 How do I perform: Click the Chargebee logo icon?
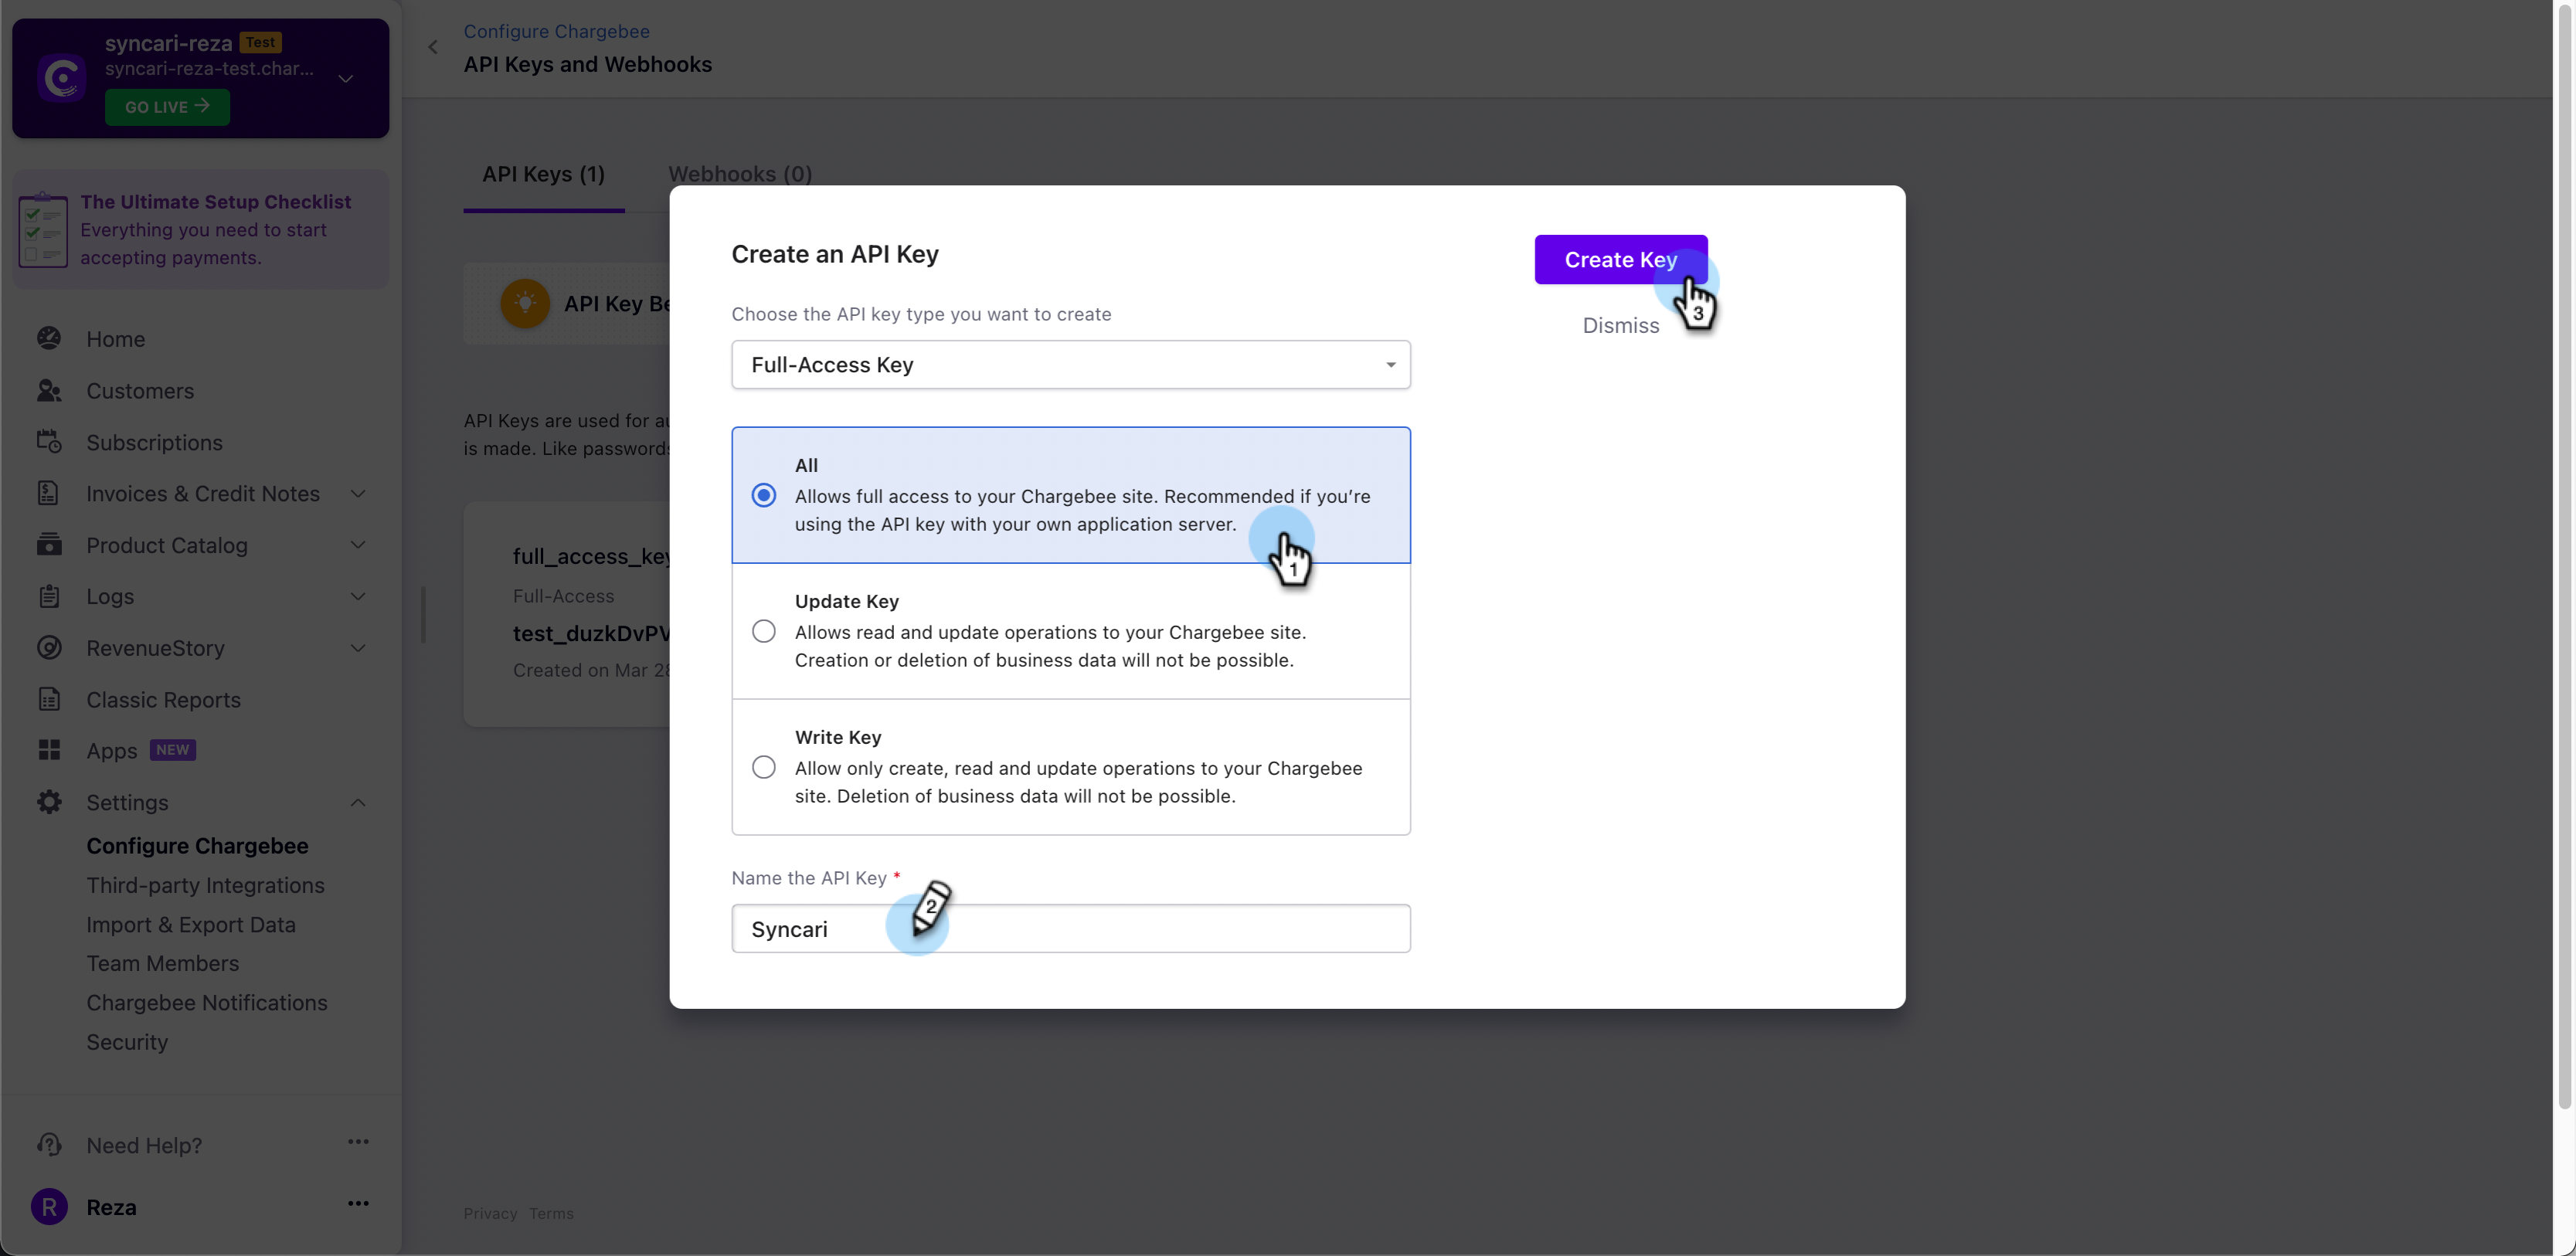pos(62,78)
